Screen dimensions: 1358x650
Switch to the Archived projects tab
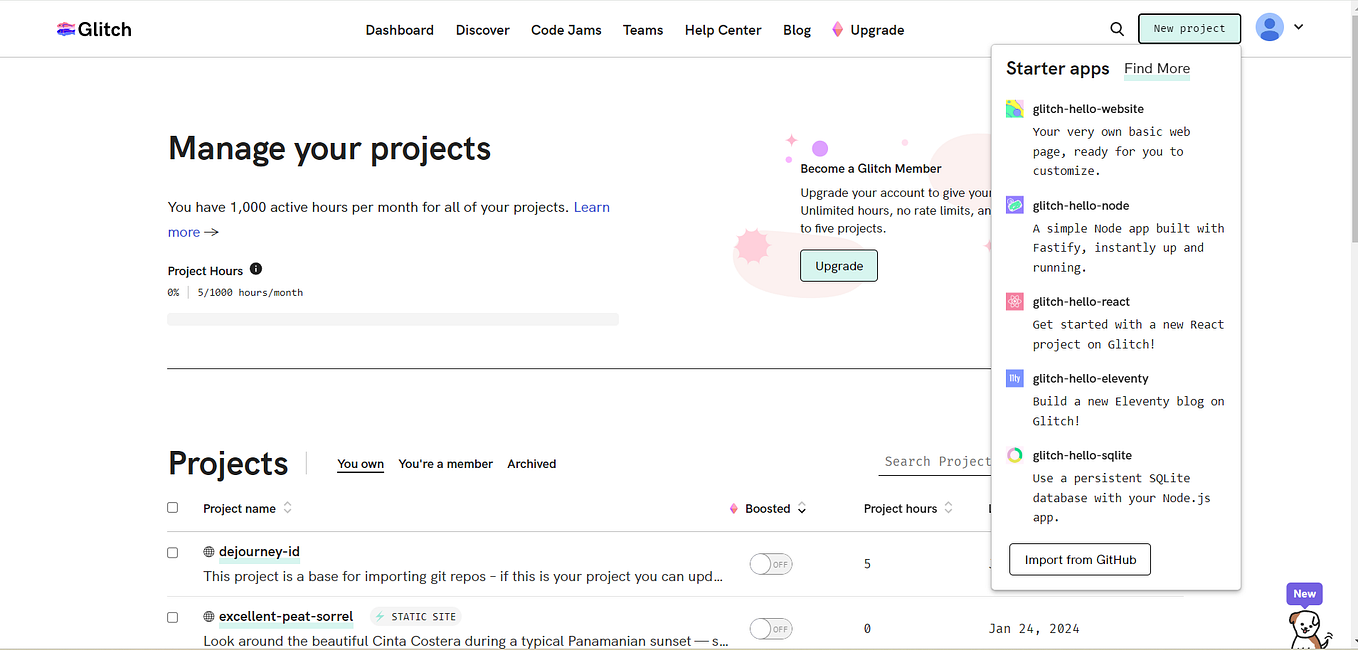(531, 463)
